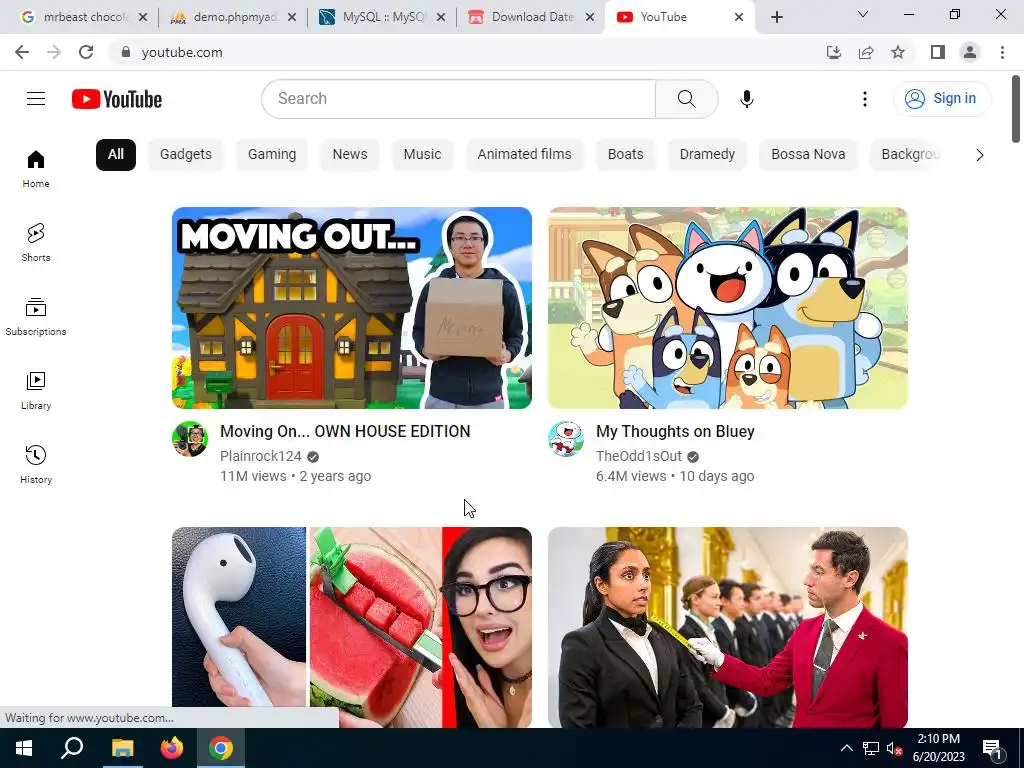Select the Boats filter chip
1024x768 pixels.
pyautogui.click(x=626, y=155)
